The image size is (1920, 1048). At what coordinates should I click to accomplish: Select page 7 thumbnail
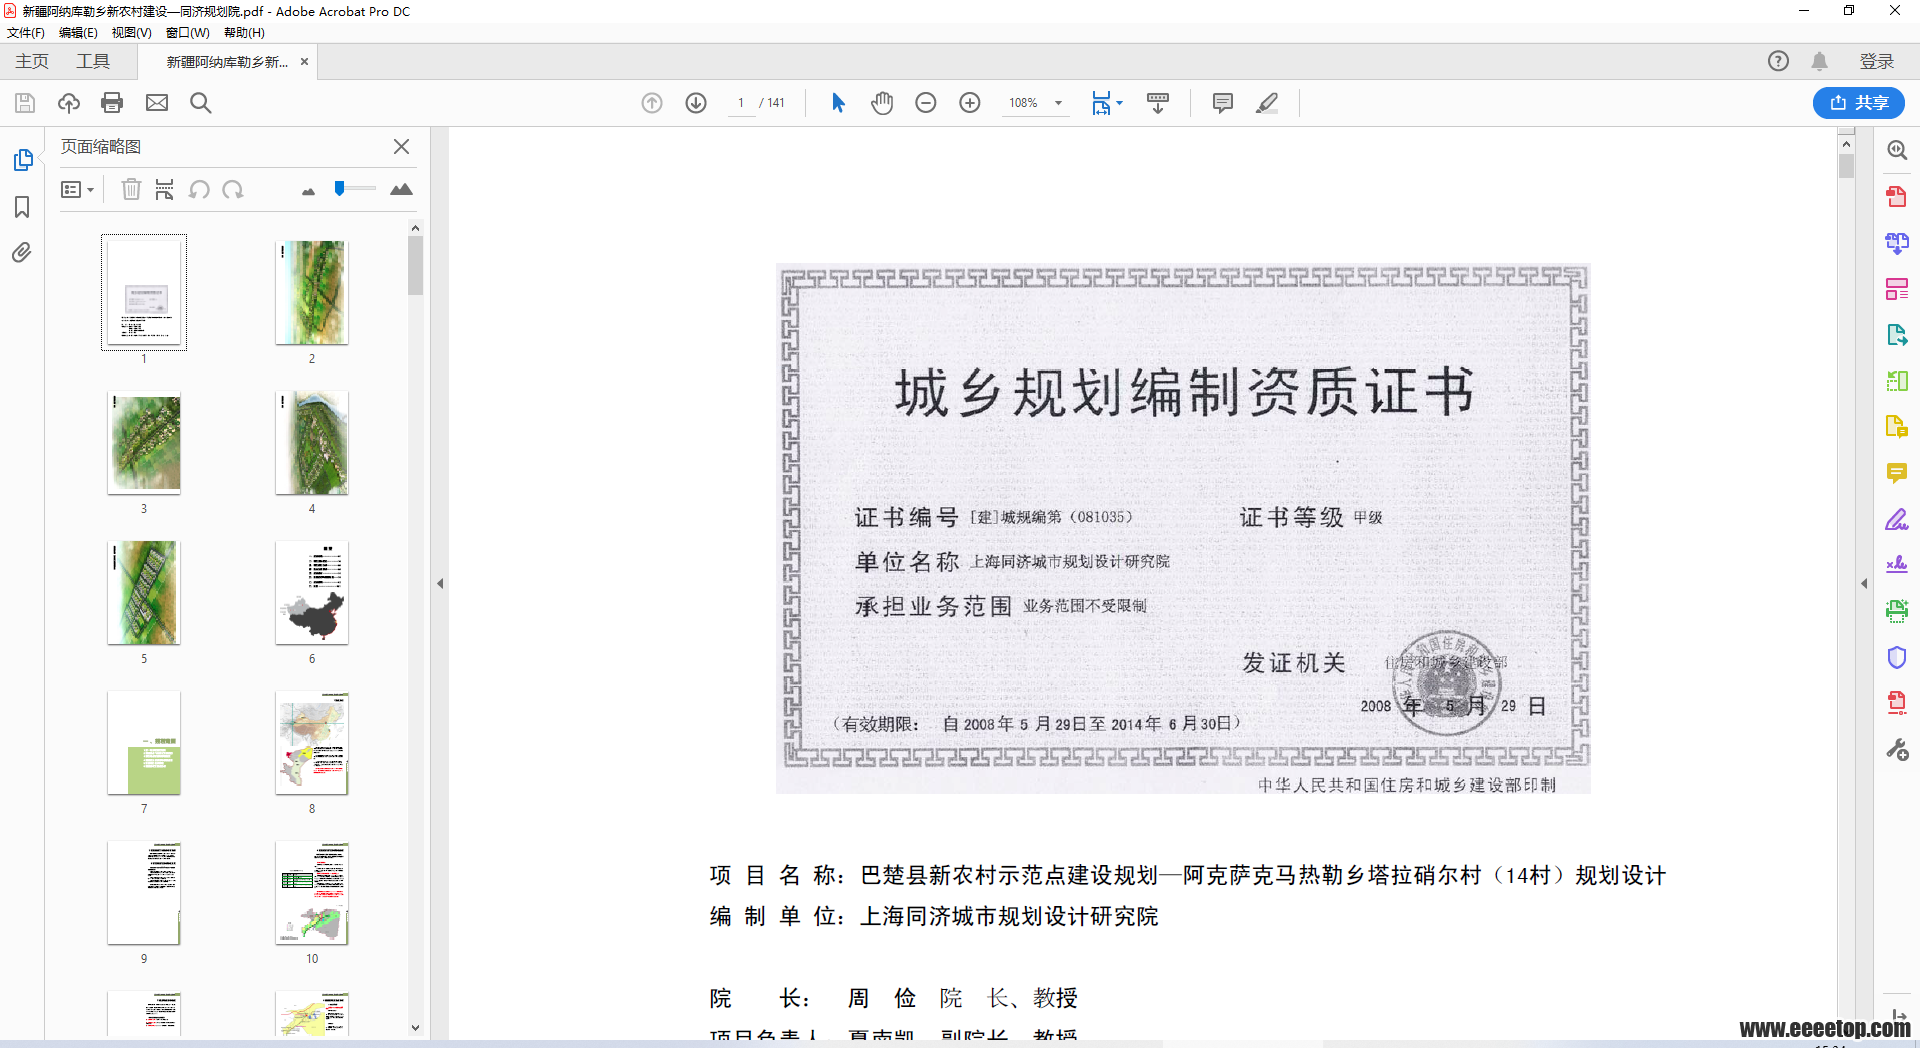tap(144, 743)
